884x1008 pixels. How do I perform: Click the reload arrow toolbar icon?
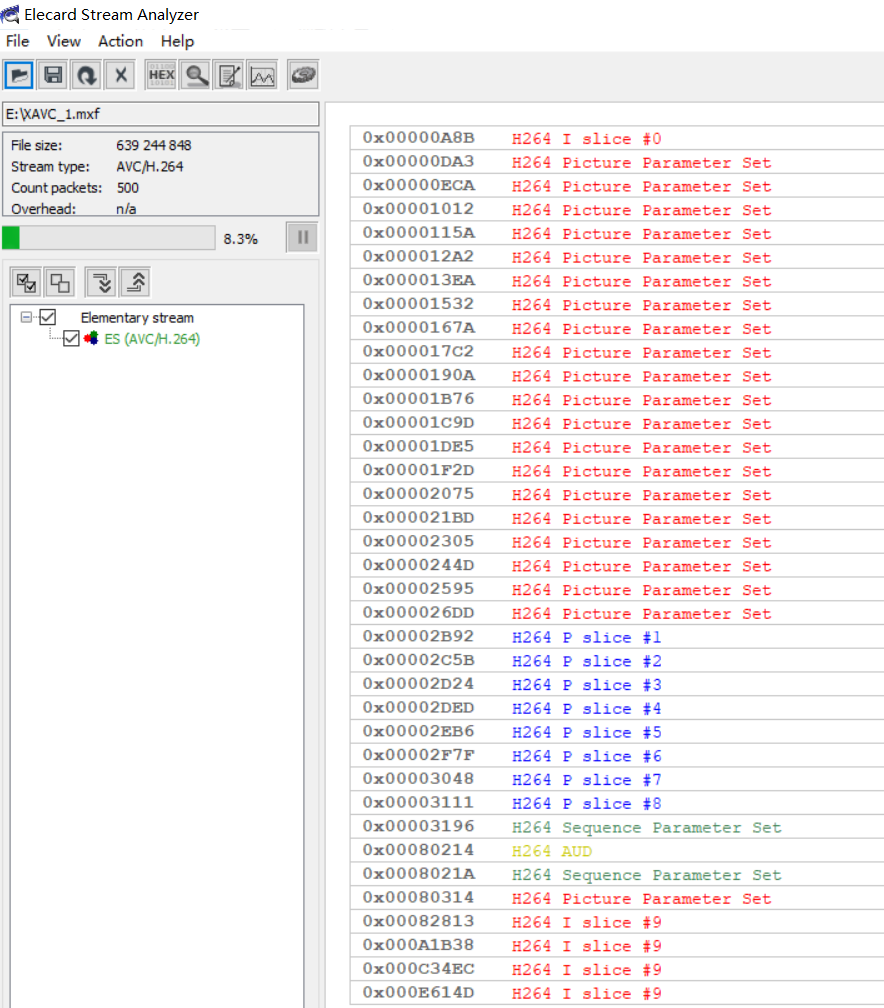86,76
